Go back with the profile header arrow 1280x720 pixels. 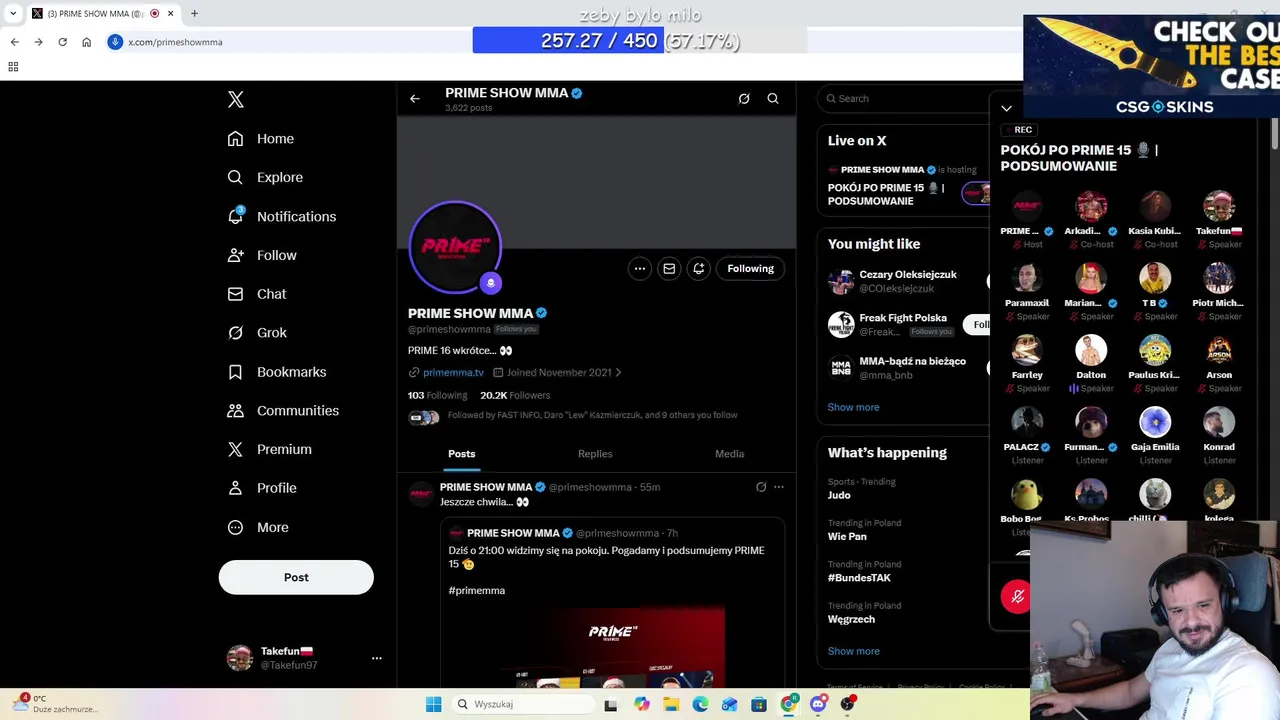click(414, 99)
